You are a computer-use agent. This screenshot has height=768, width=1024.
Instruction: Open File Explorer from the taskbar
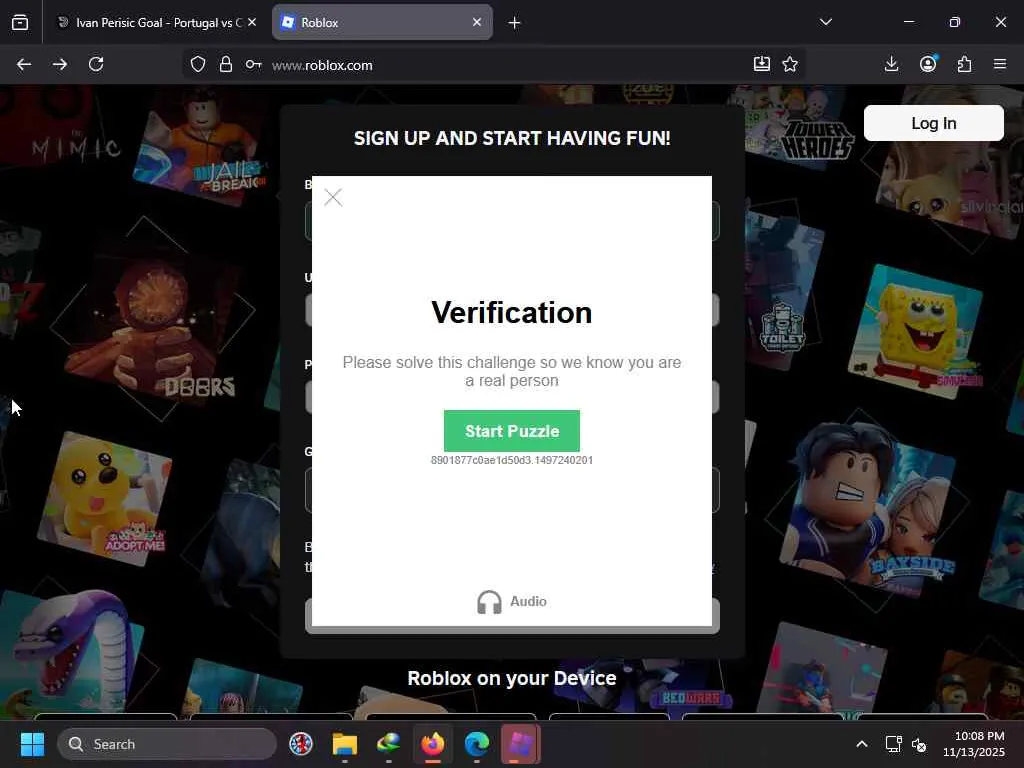[345, 744]
